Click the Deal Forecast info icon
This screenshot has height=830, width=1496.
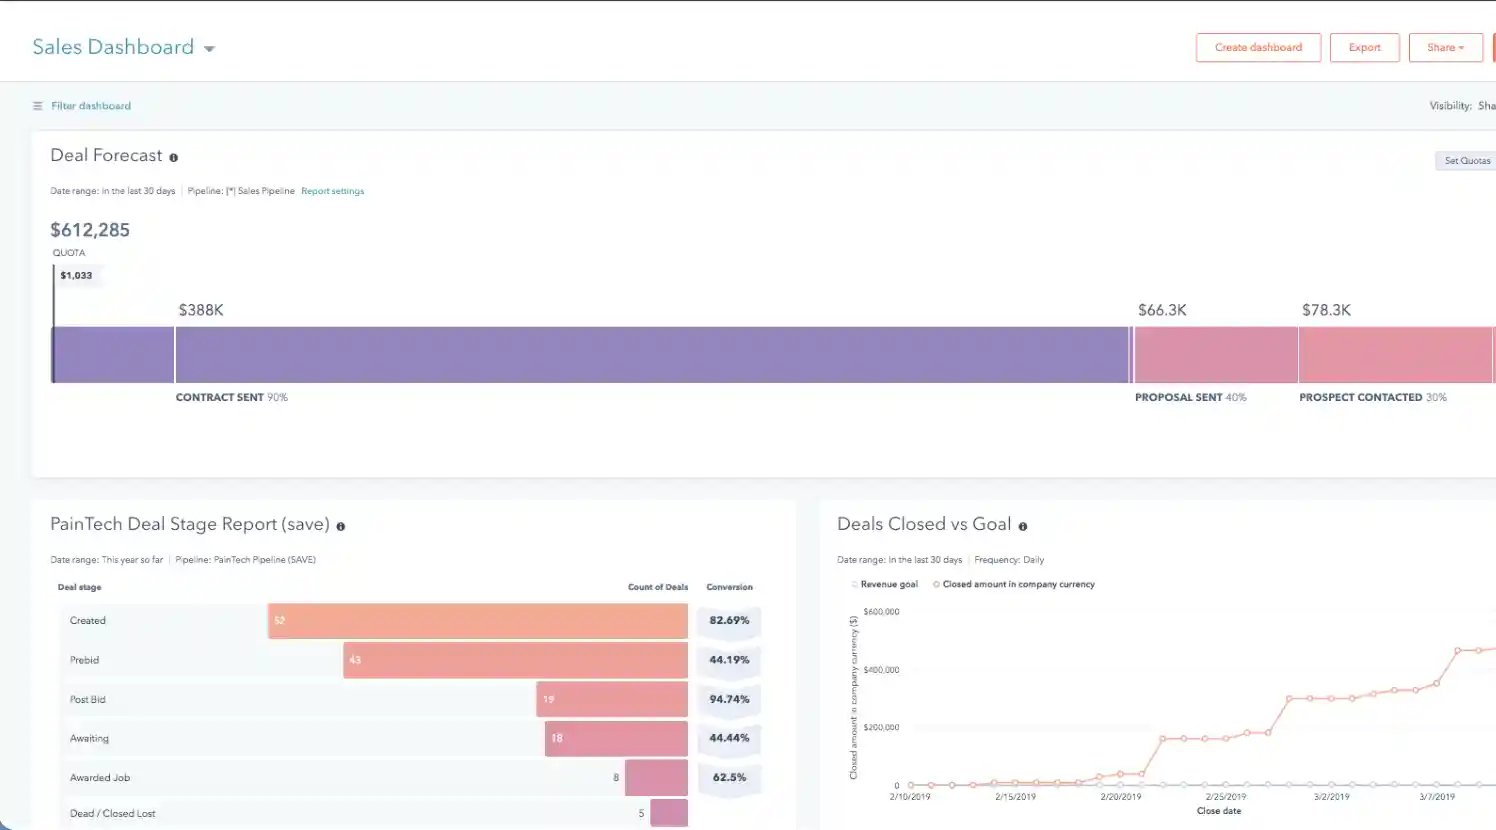pyautogui.click(x=173, y=158)
